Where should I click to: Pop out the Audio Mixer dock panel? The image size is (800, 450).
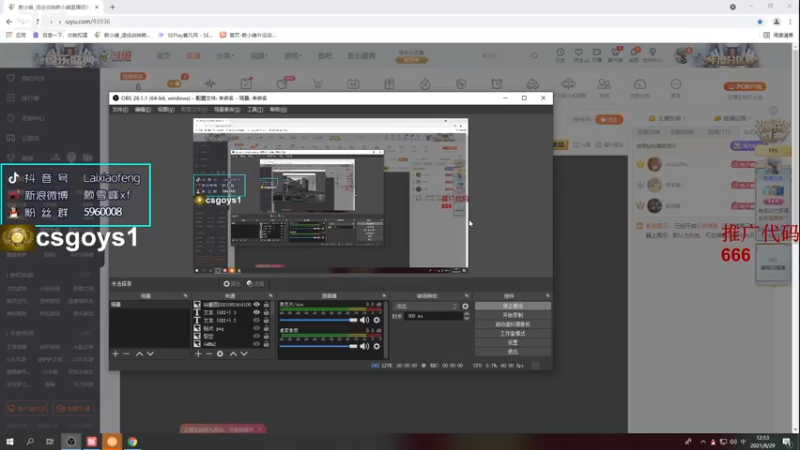click(x=384, y=296)
